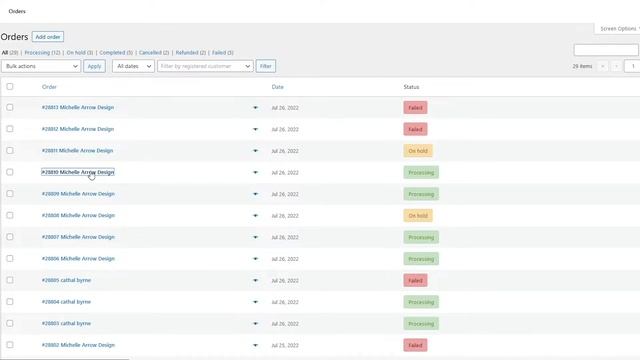Screen dimensions: 640x360
Task: Filter list by On hold status
Action: coord(80,53)
